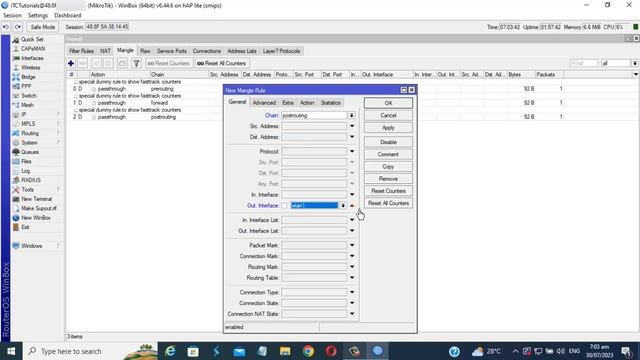Open Mesh in sidebar
Image resolution: width=640 pixels, height=360 pixels.
point(27,105)
